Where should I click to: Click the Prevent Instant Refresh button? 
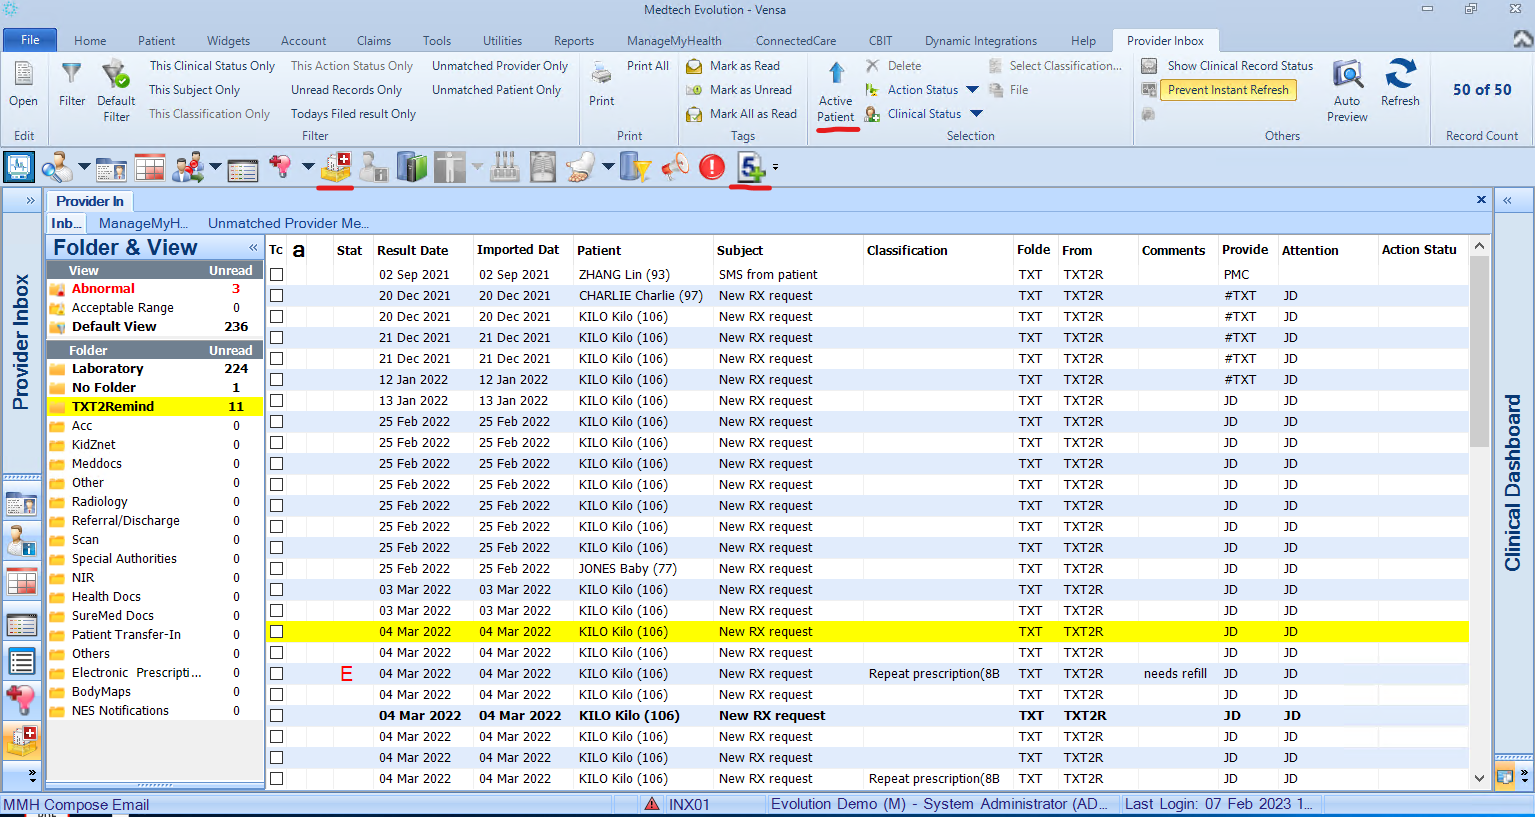point(1228,90)
